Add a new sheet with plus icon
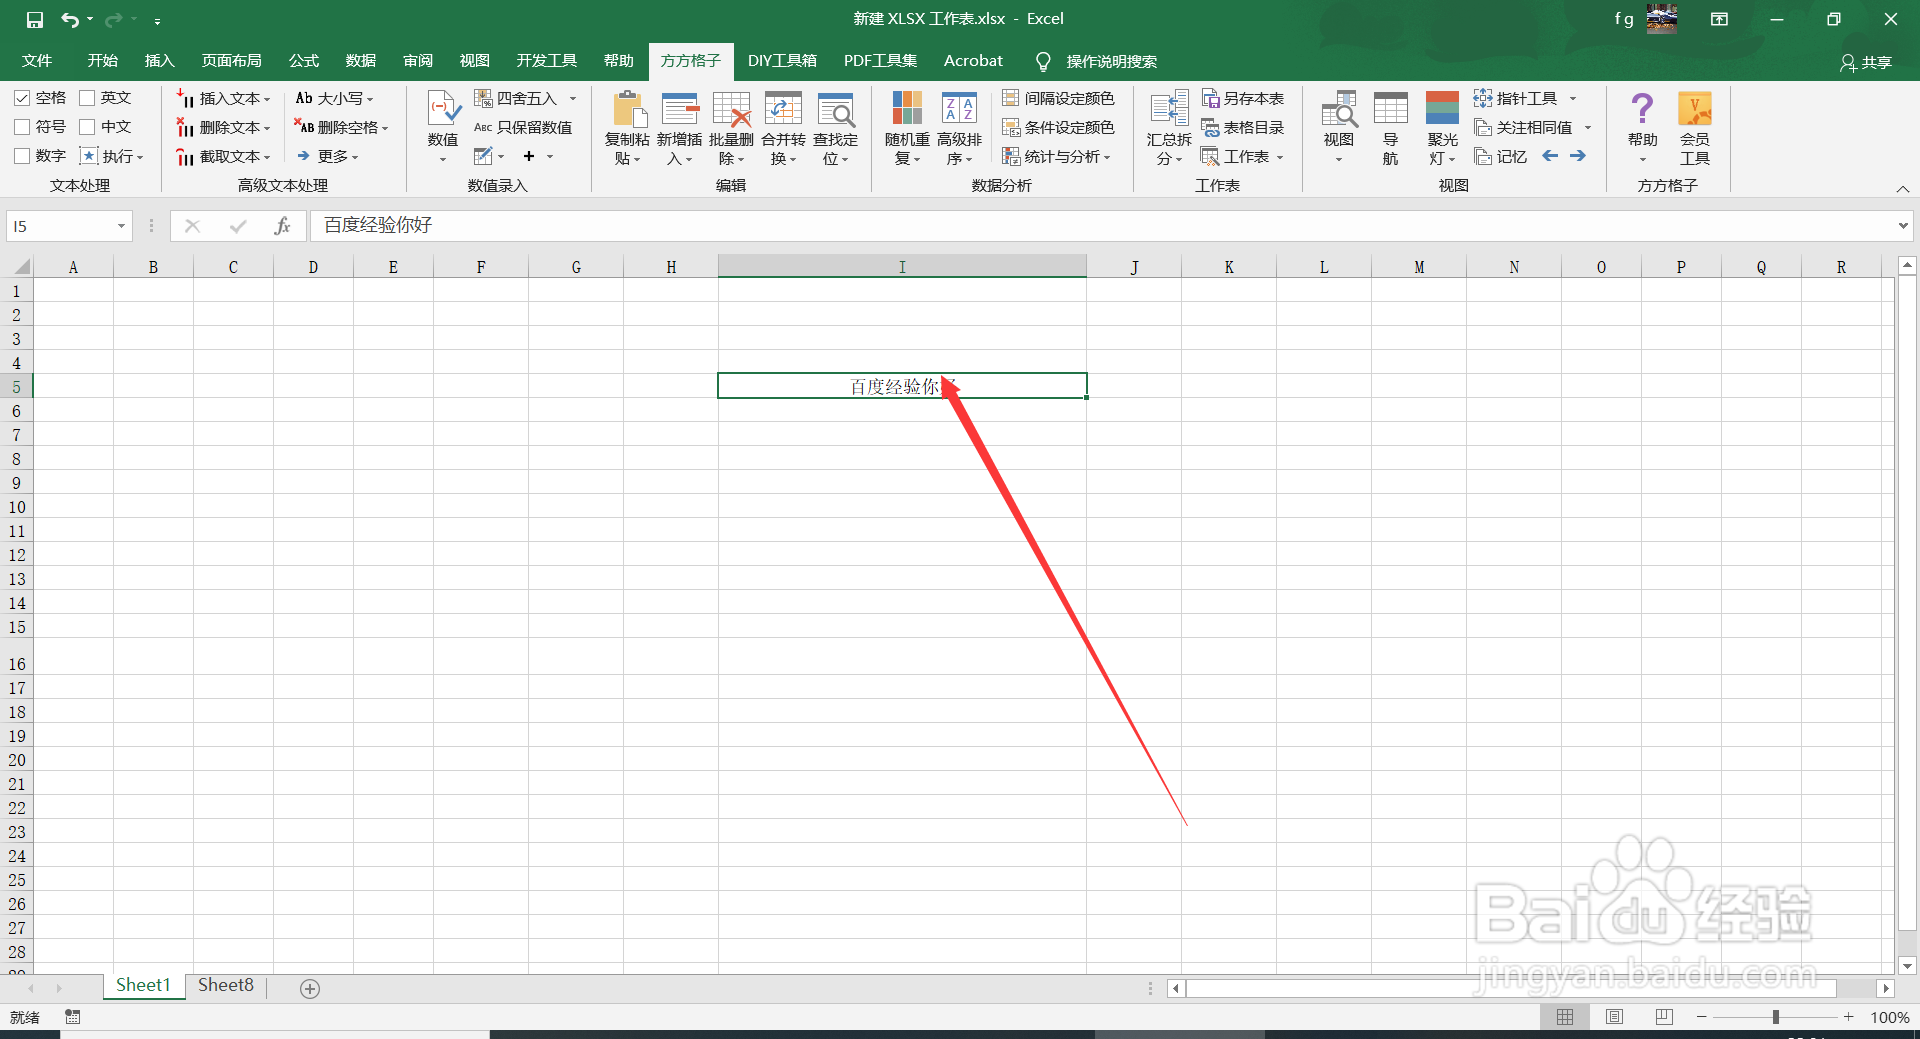Image resolution: width=1920 pixels, height=1039 pixels. click(310, 988)
